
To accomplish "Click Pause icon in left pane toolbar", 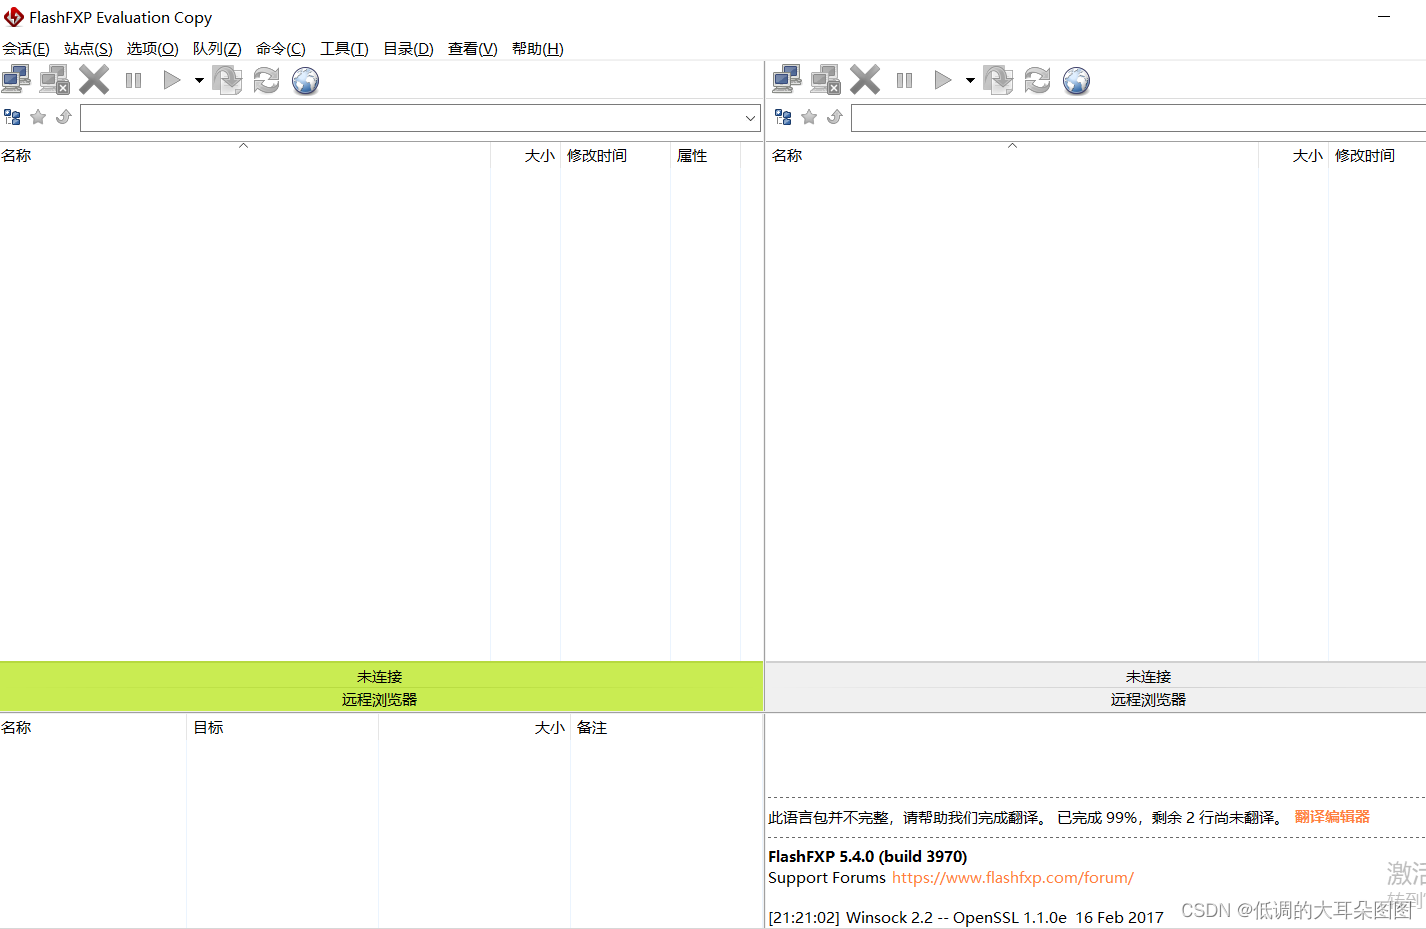I will tap(133, 80).
